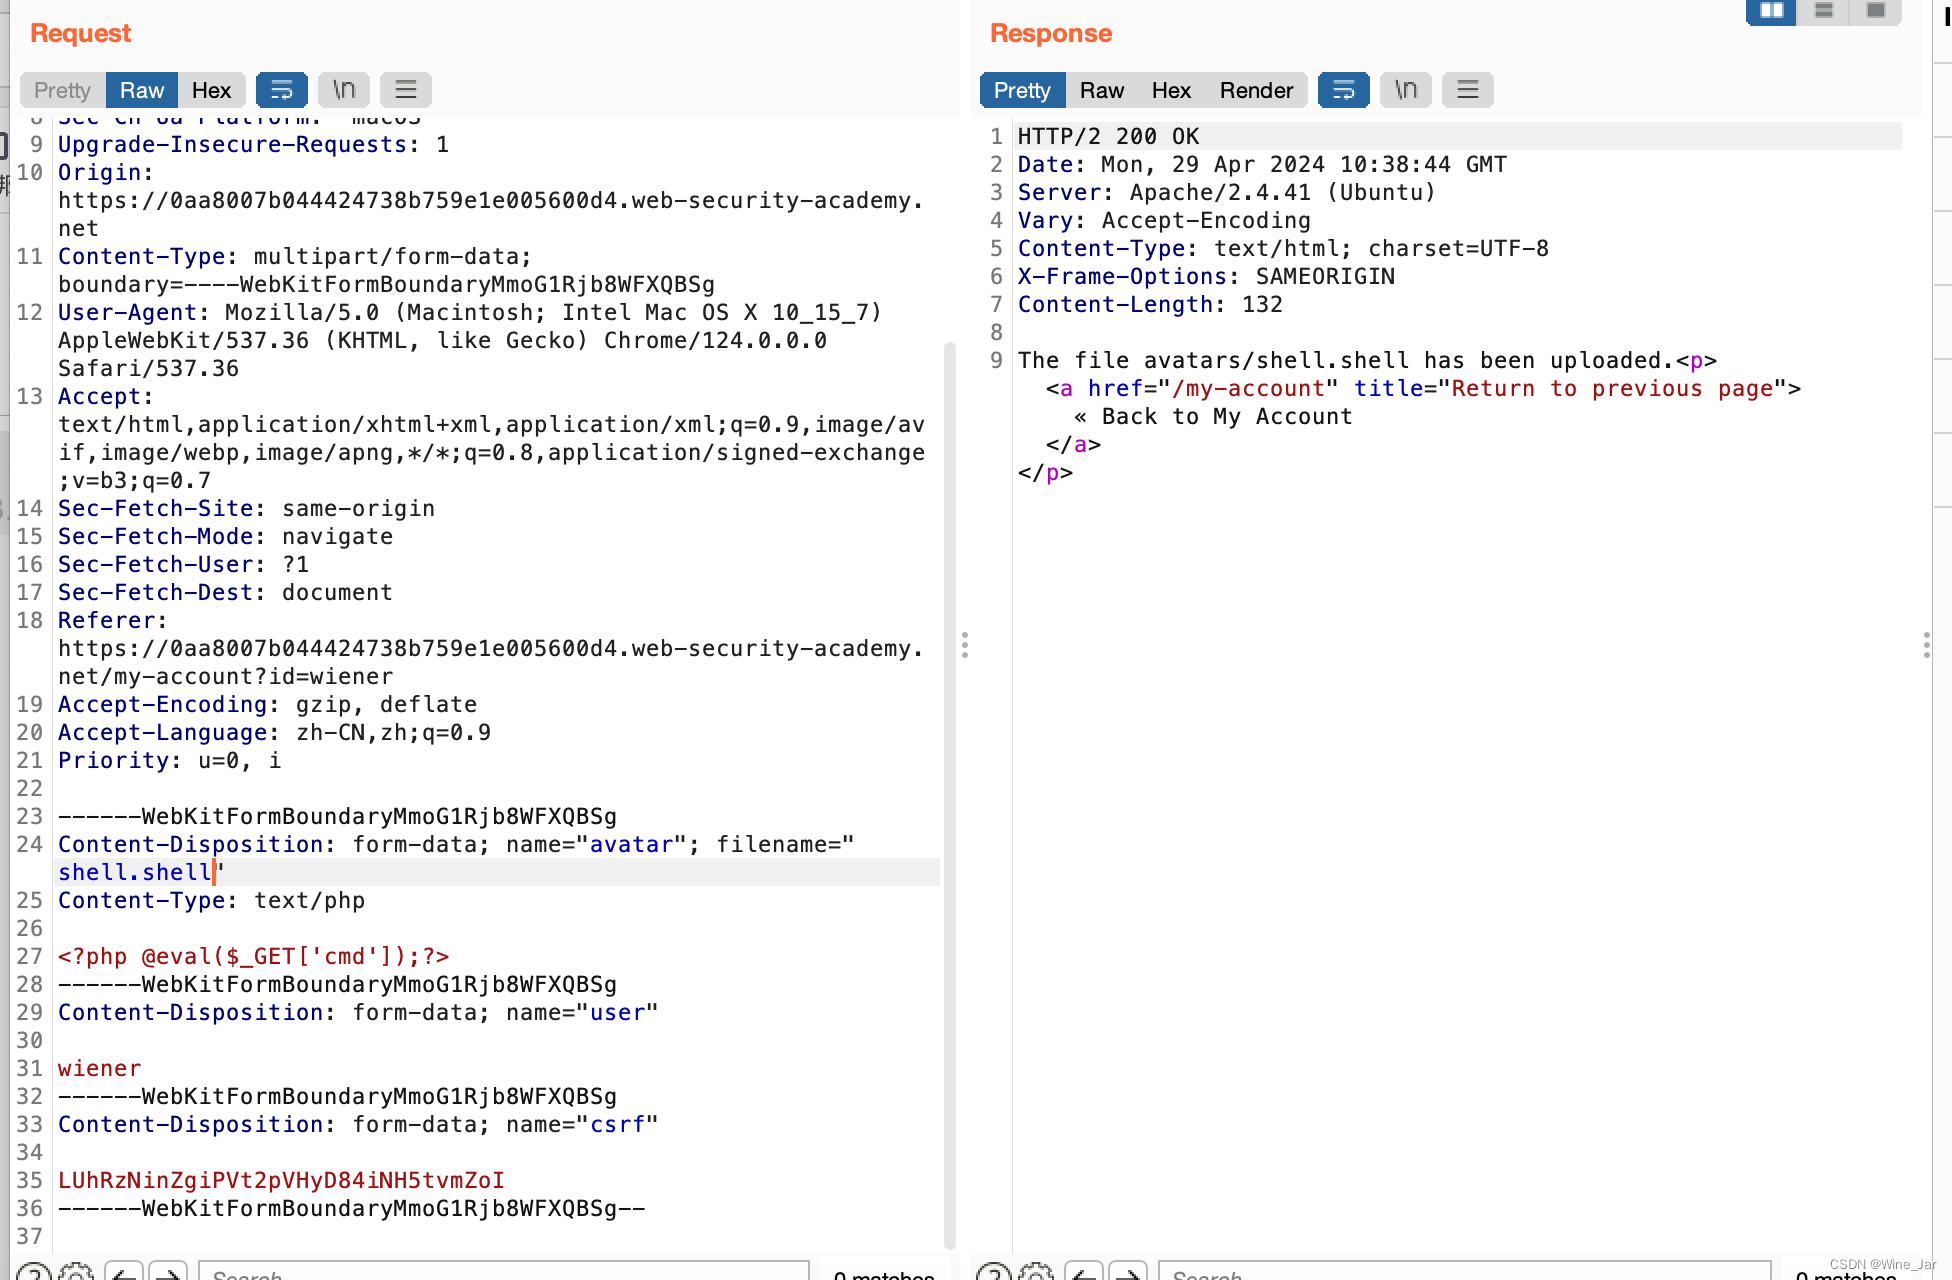Screen dimensions: 1952x1280
Task: Click the 'Sec-Fetch-User: ?1' header
Action: (x=183, y=564)
